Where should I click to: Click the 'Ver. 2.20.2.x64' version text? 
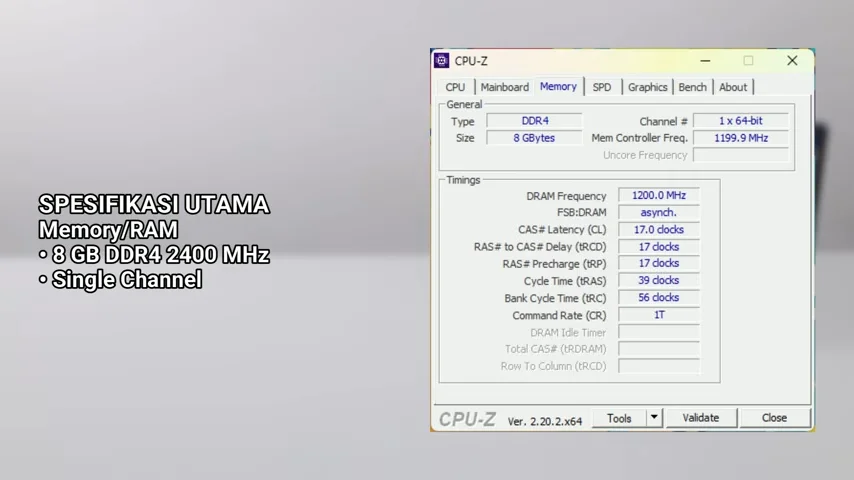[x=545, y=422]
